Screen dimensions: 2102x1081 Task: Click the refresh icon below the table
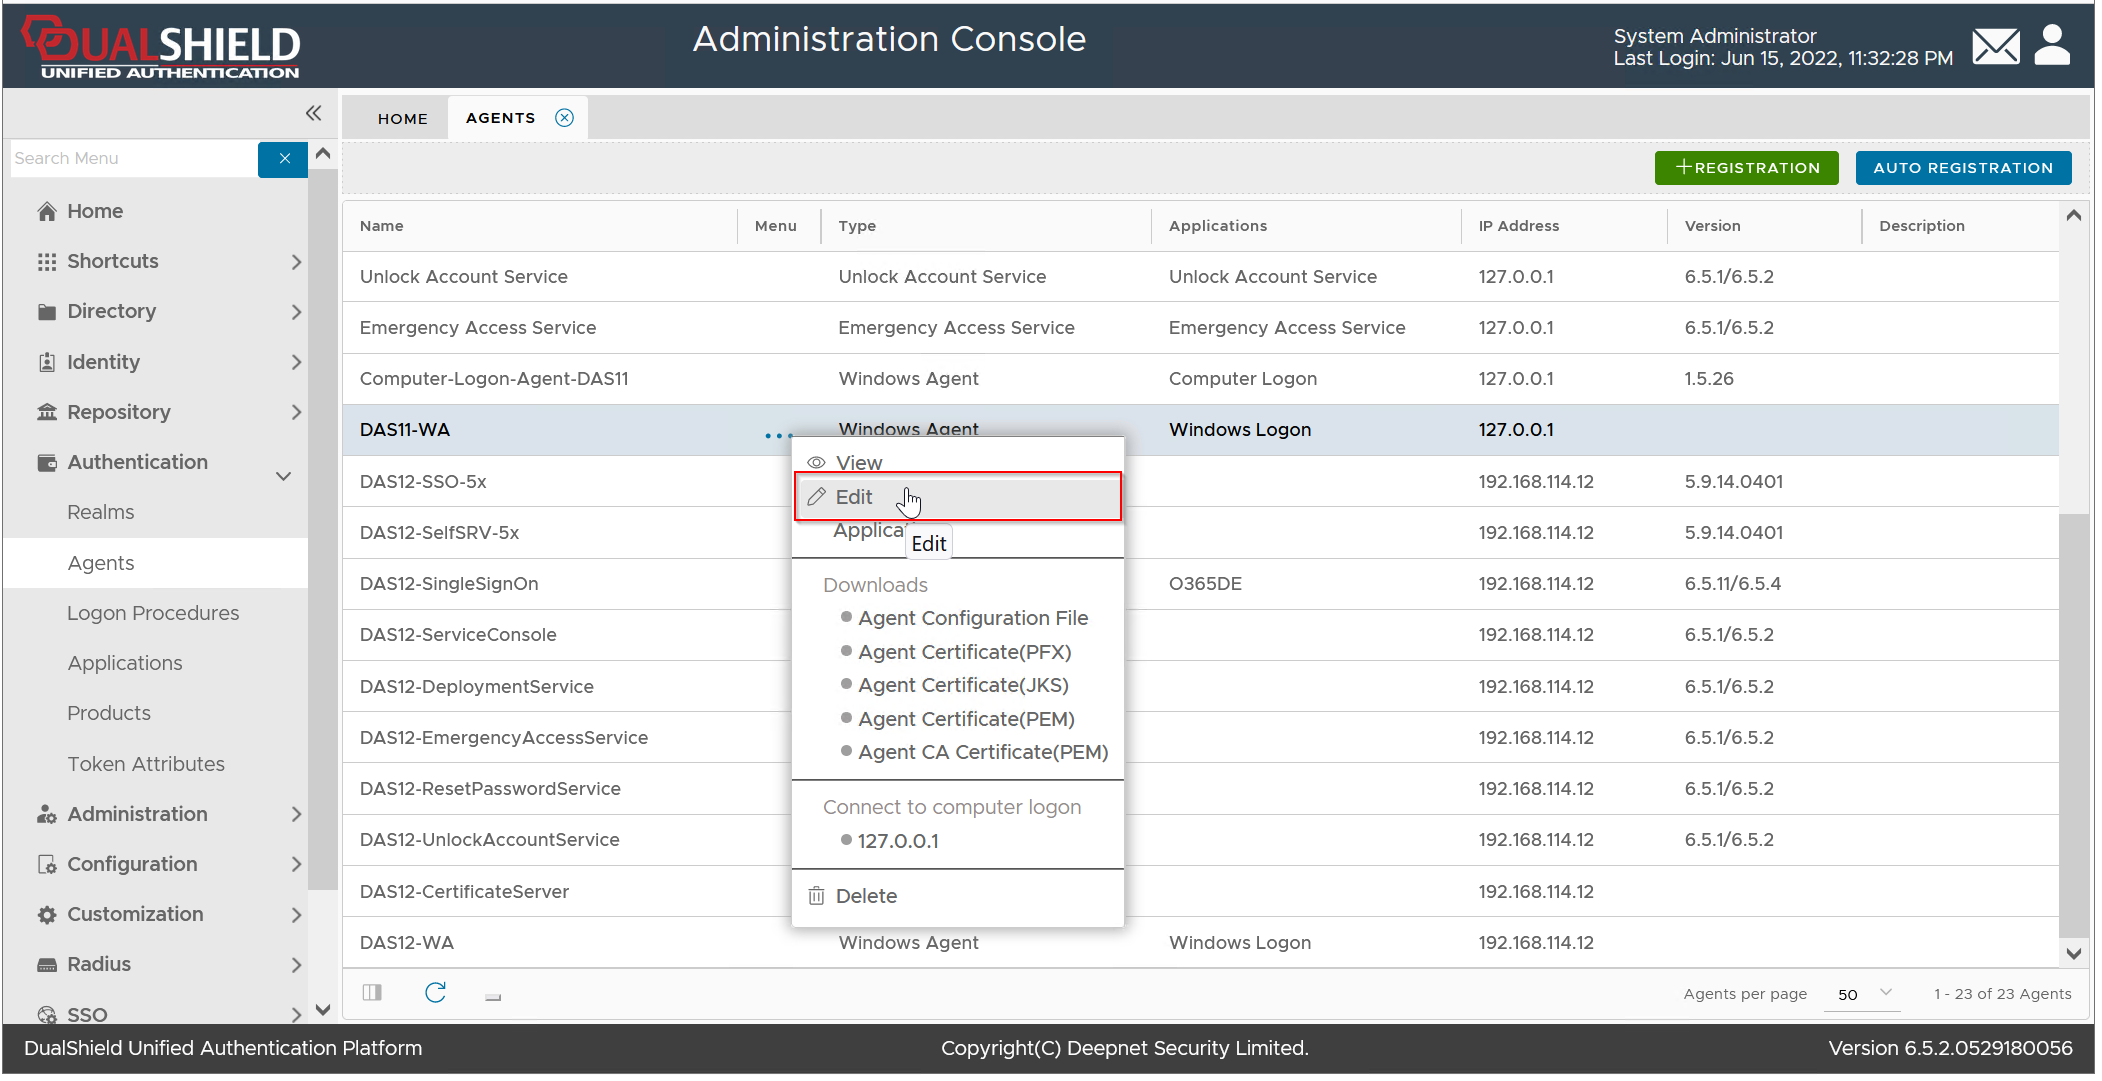(435, 992)
